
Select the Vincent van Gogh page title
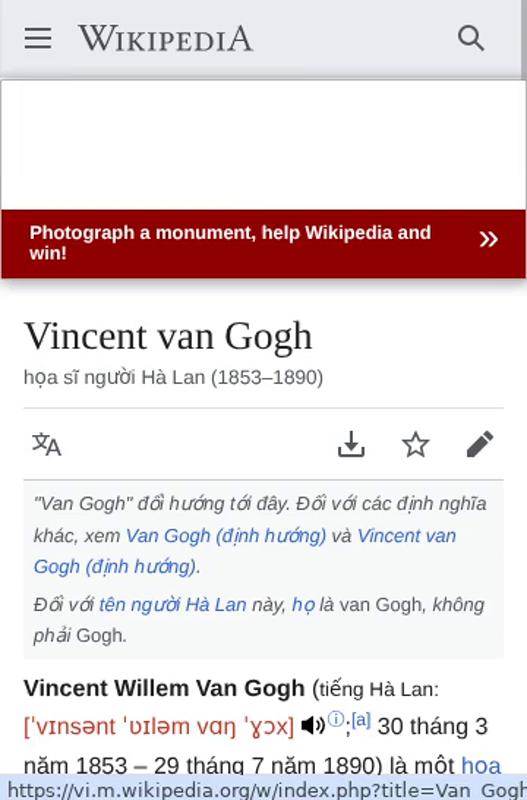point(168,336)
